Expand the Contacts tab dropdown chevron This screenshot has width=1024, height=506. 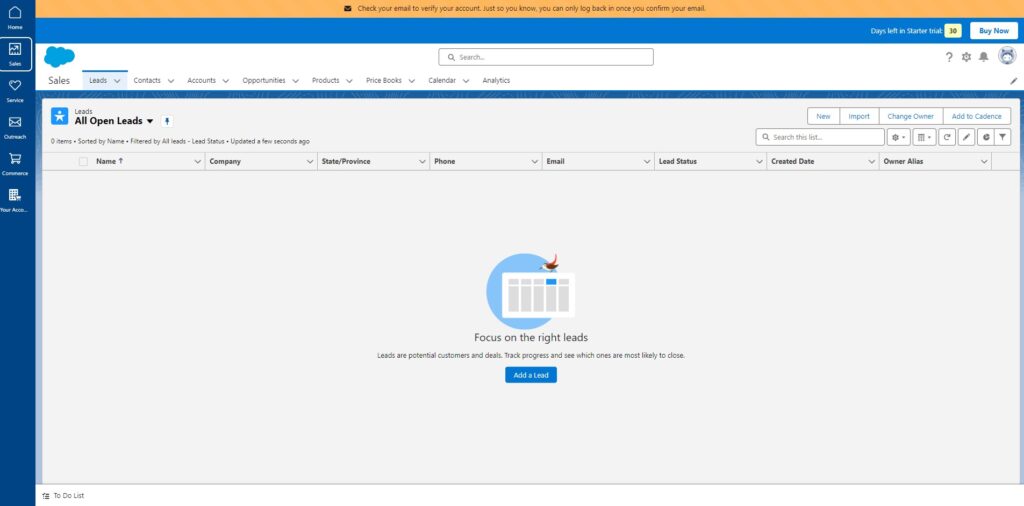tap(170, 81)
